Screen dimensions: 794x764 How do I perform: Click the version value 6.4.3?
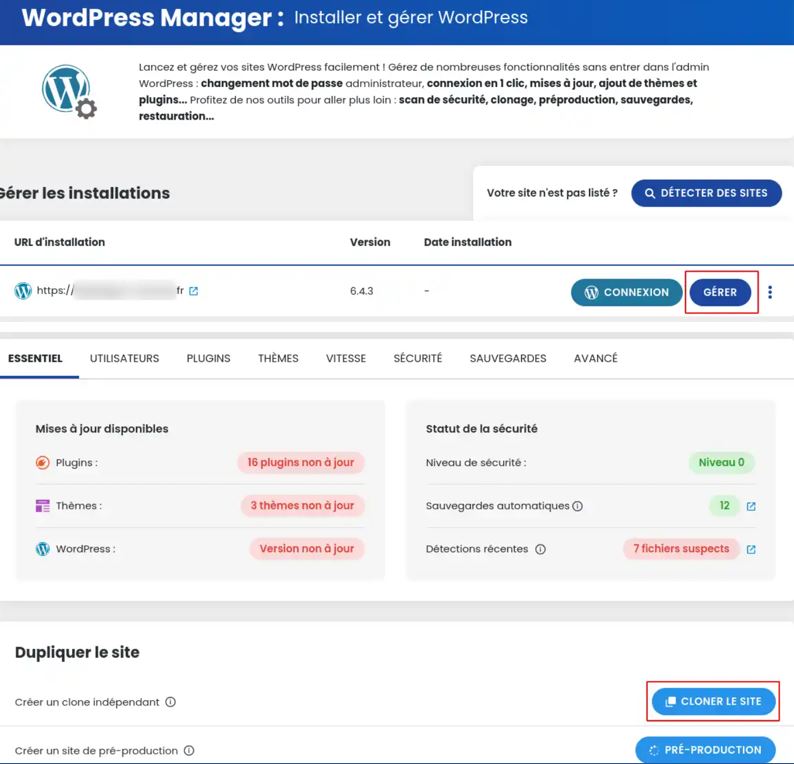(x=362, y=291)
